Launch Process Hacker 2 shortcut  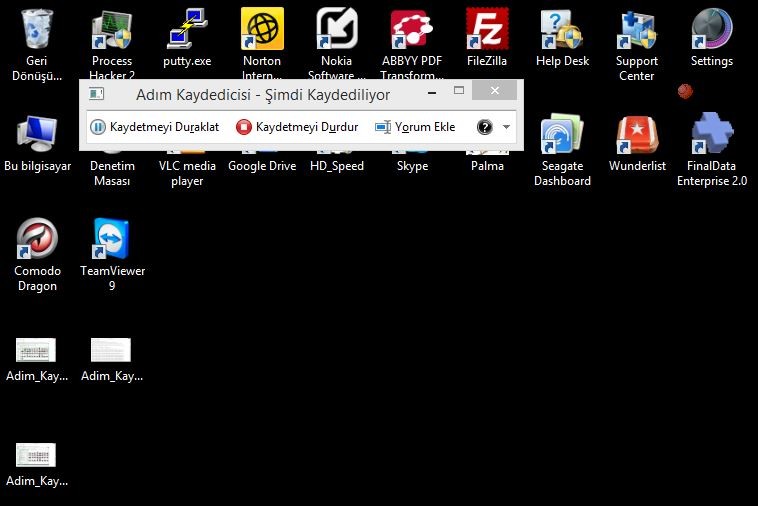[112, 30]
